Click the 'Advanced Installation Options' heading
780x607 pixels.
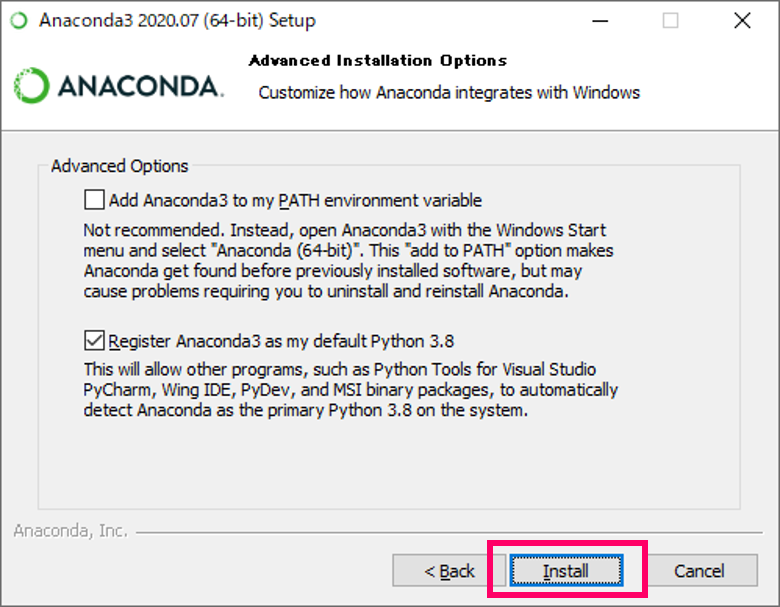click(378, 61)
